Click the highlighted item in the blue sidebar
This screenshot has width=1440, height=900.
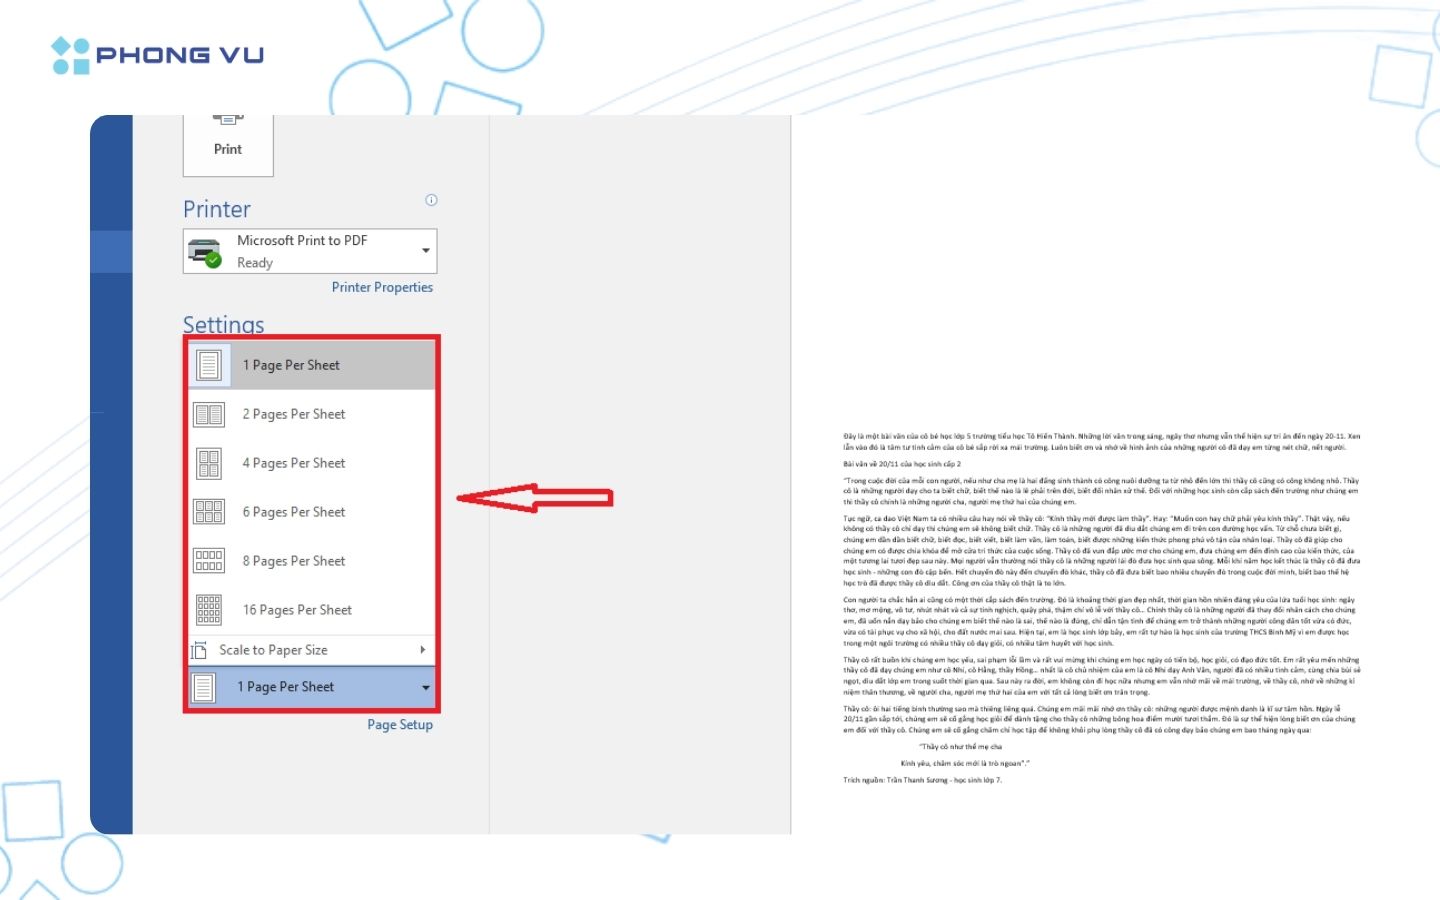111,251
